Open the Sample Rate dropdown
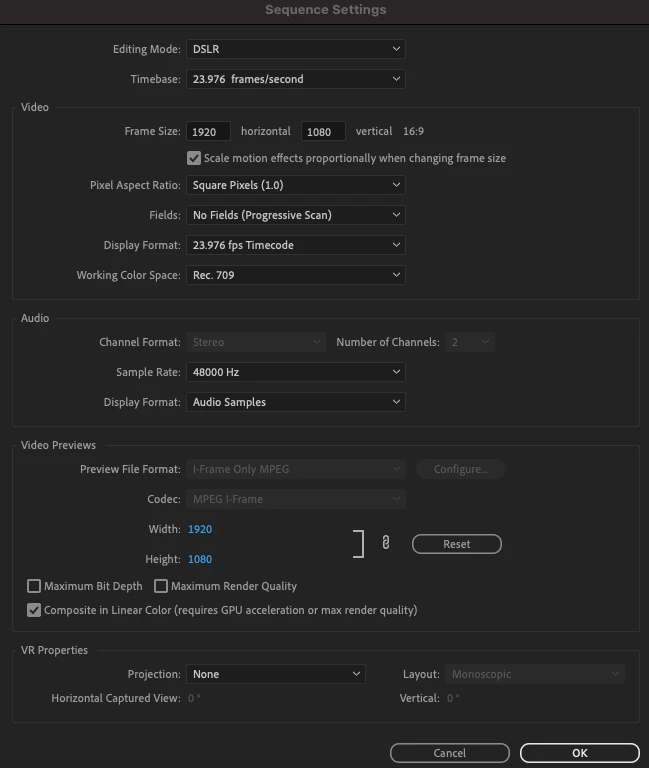 295,372
